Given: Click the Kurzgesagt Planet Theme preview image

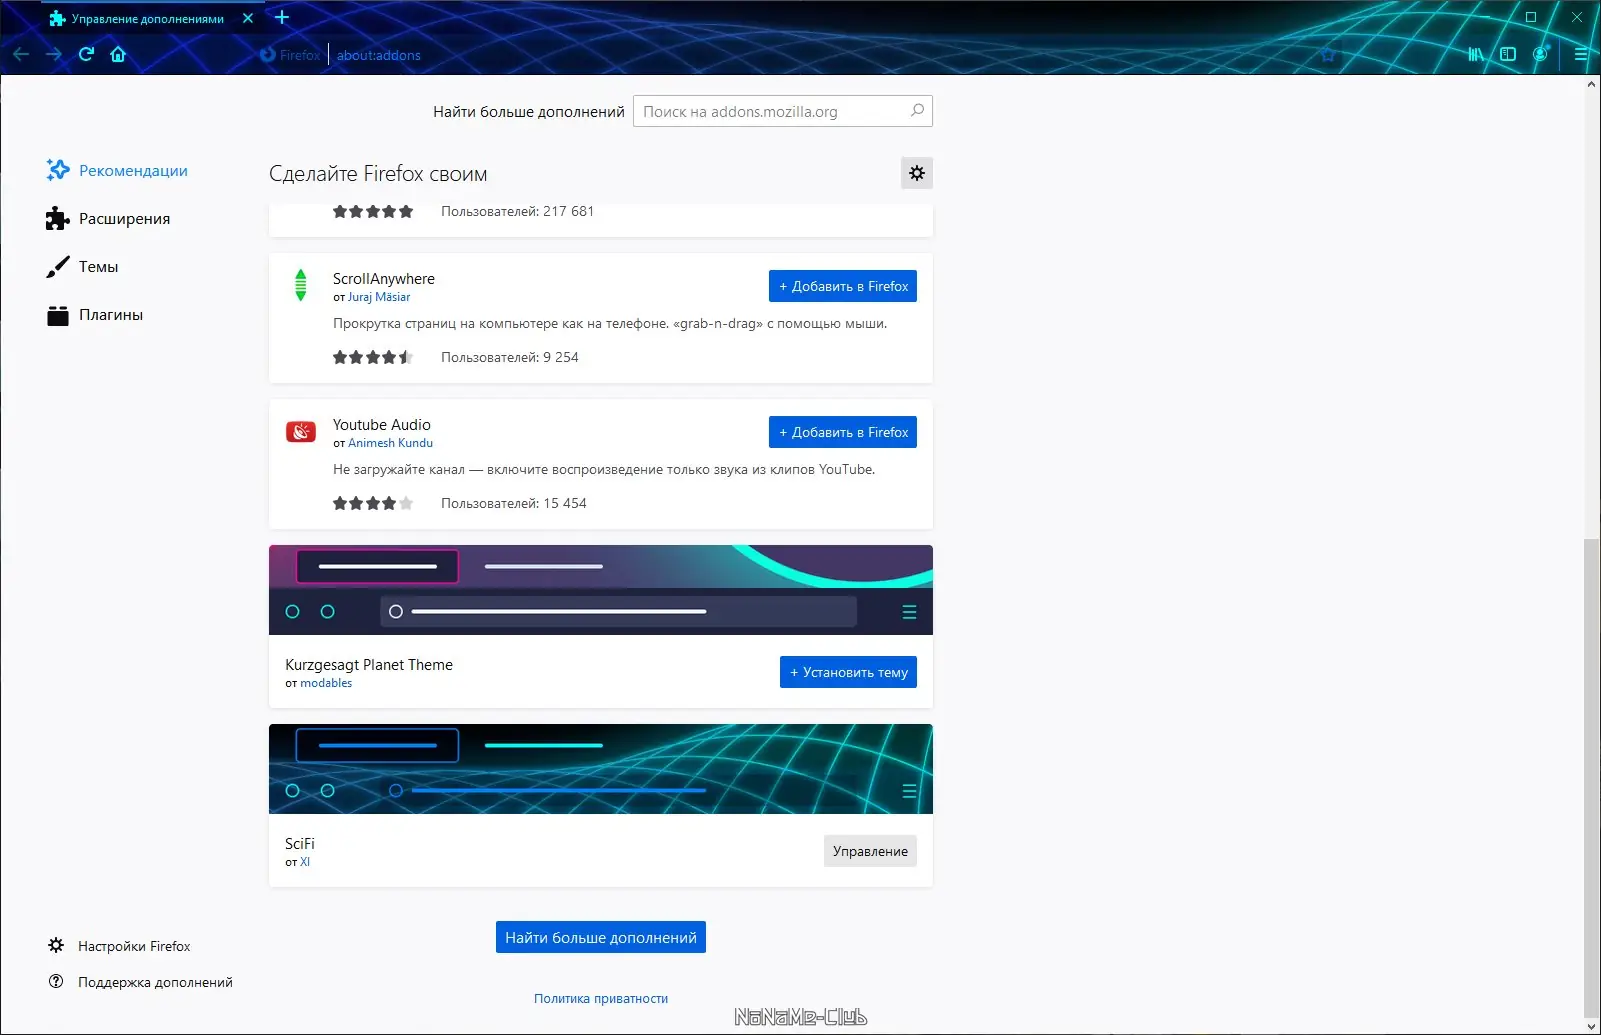Looking at the screenshot, I should pyautogui.click(x=601, y=590).
